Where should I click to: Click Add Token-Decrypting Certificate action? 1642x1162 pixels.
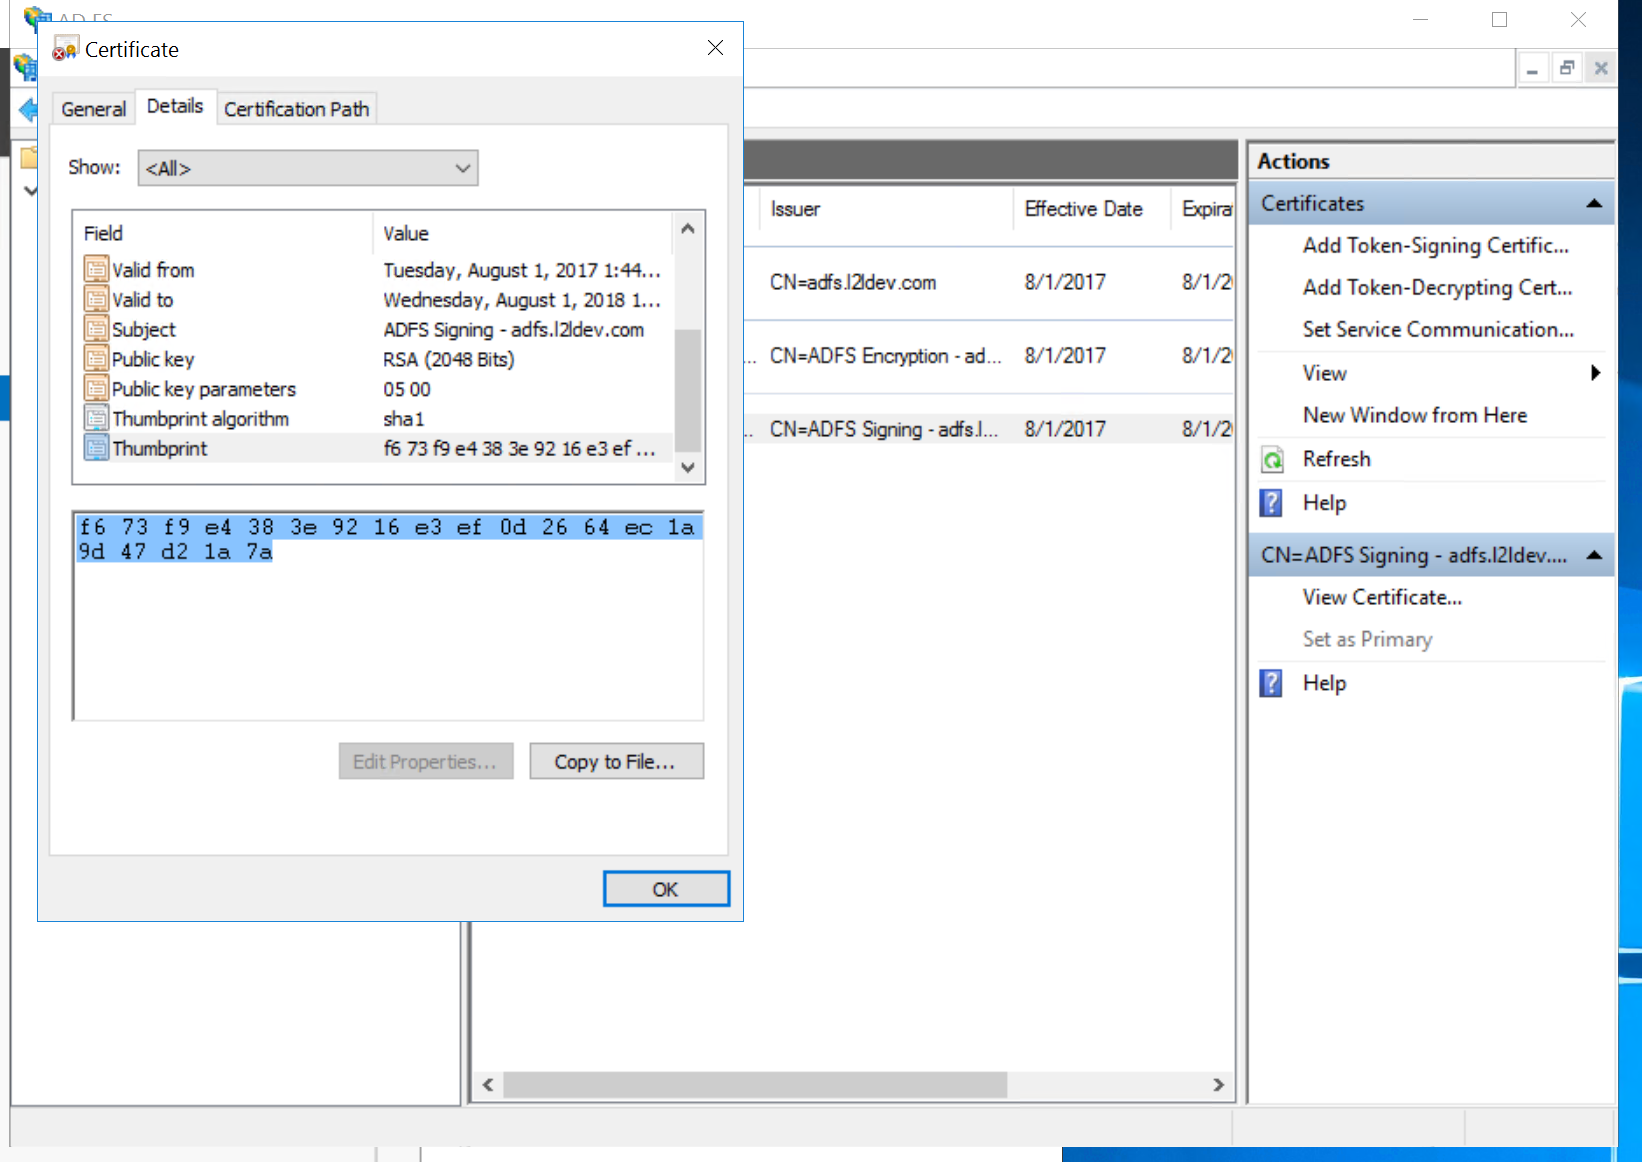click(1437, 287)
